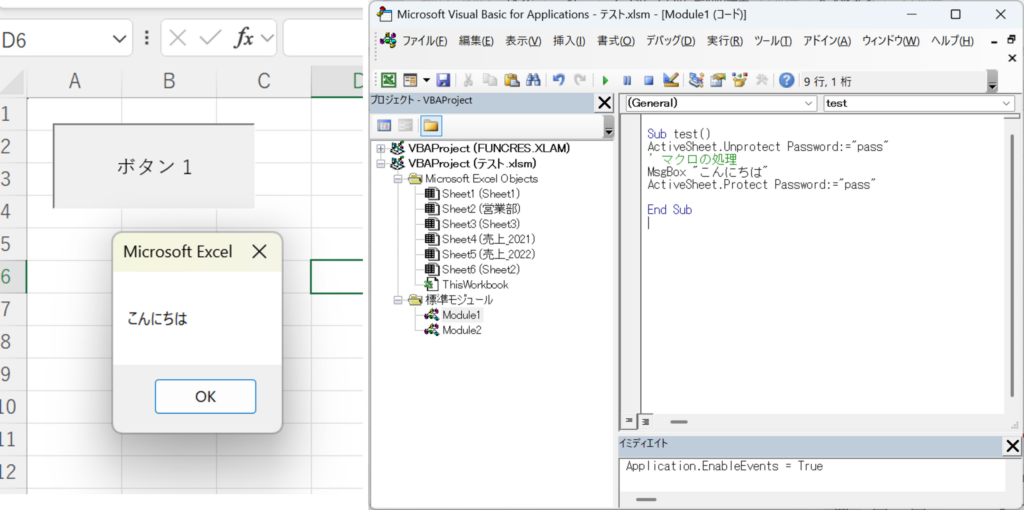
Task: Open the (General) object dropdown
Action: [810, 103]
